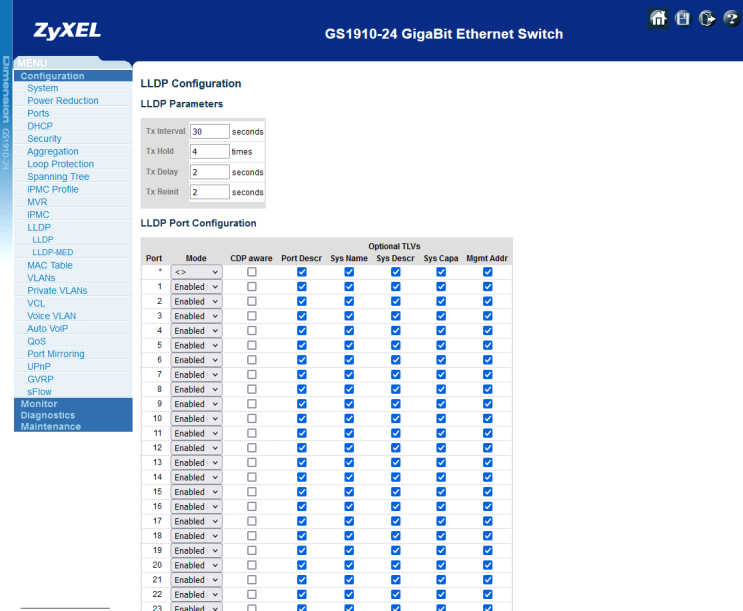Screen dimensions: 743x611
Task: Click the Save configuration floppy icon
Action: pos(683,18)
